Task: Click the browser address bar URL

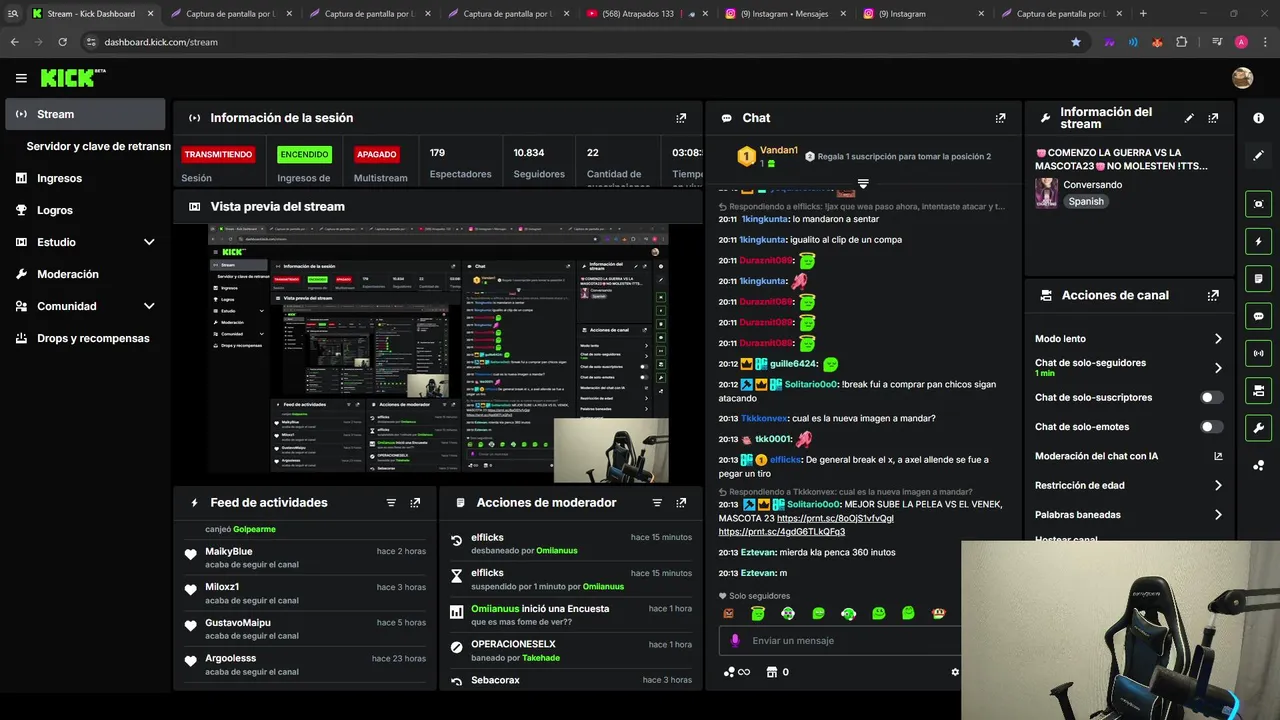Action: tap(161, 42)
